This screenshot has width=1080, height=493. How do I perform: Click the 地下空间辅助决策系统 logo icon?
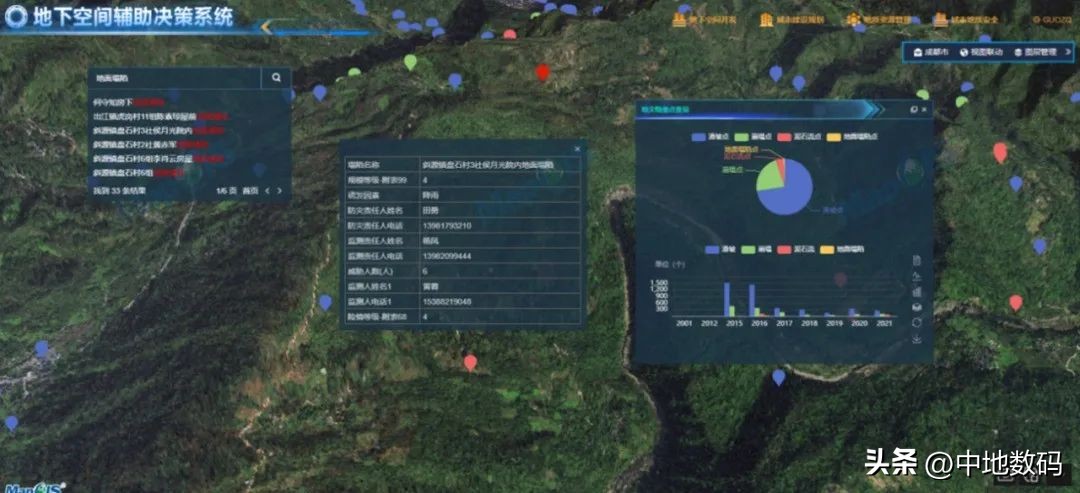coord(17,18)
